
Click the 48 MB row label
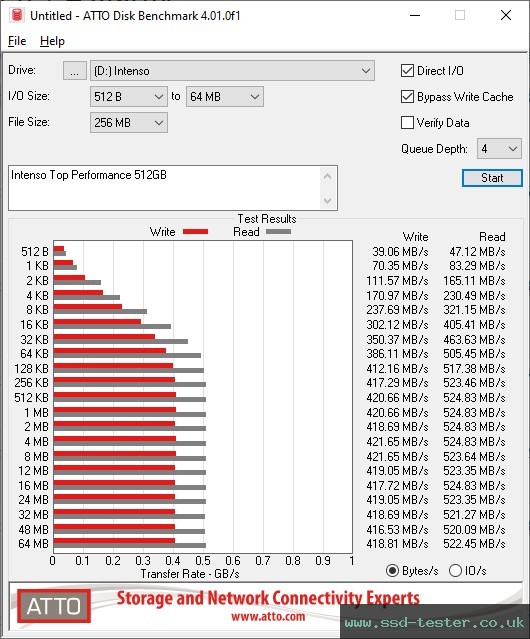[33, 529]
